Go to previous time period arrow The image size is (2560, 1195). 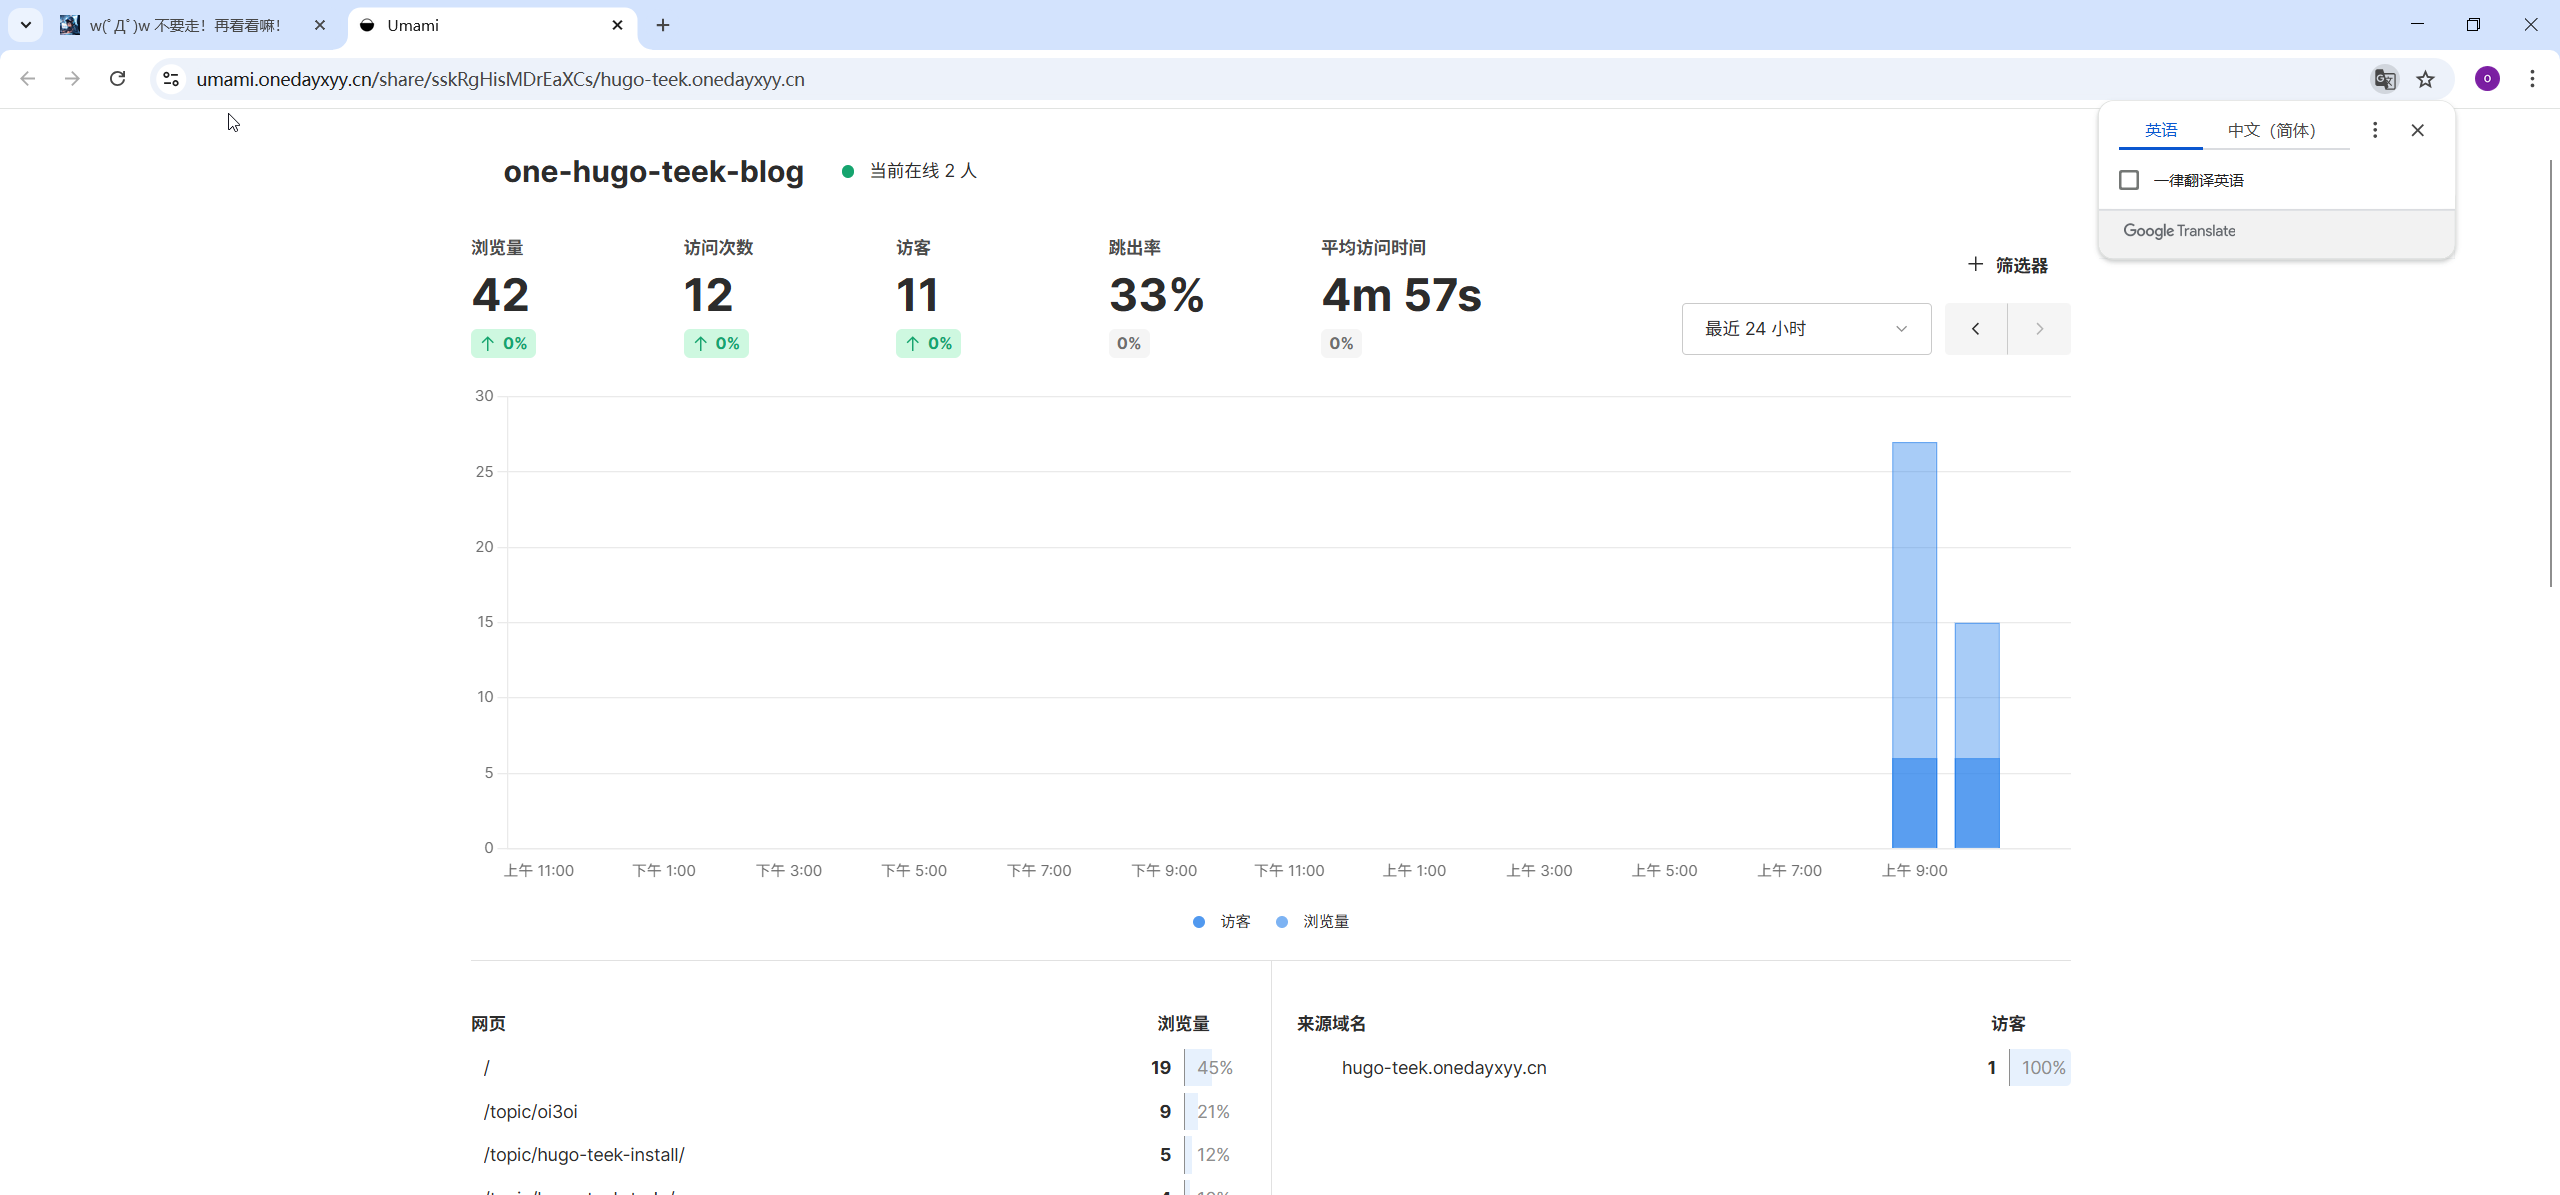[1975, 329]
